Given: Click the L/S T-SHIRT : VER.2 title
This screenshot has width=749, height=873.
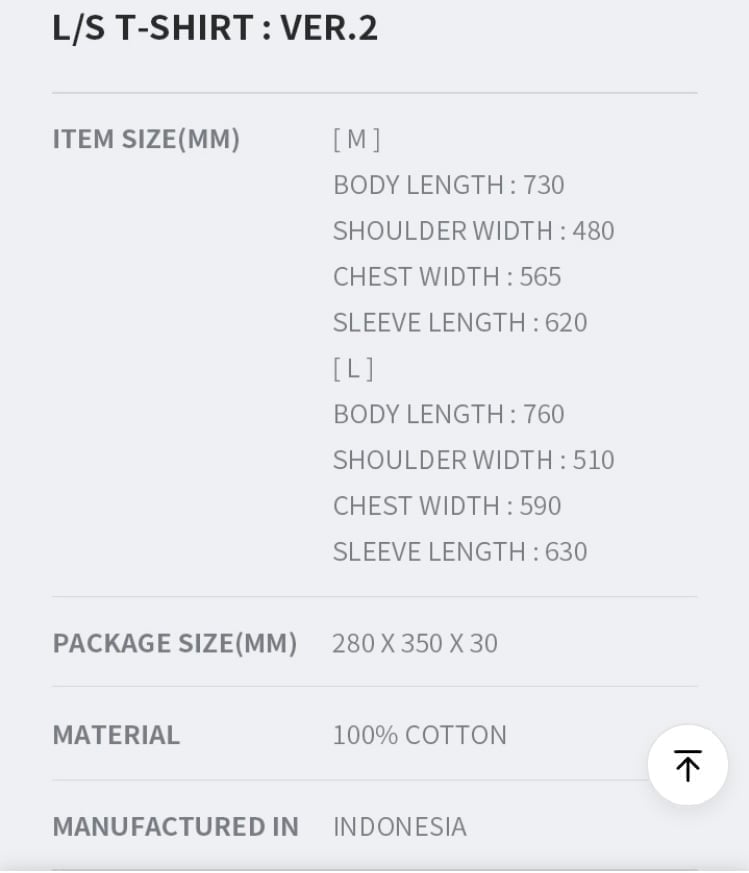Looking at the screenshot, I should (215, 28).
